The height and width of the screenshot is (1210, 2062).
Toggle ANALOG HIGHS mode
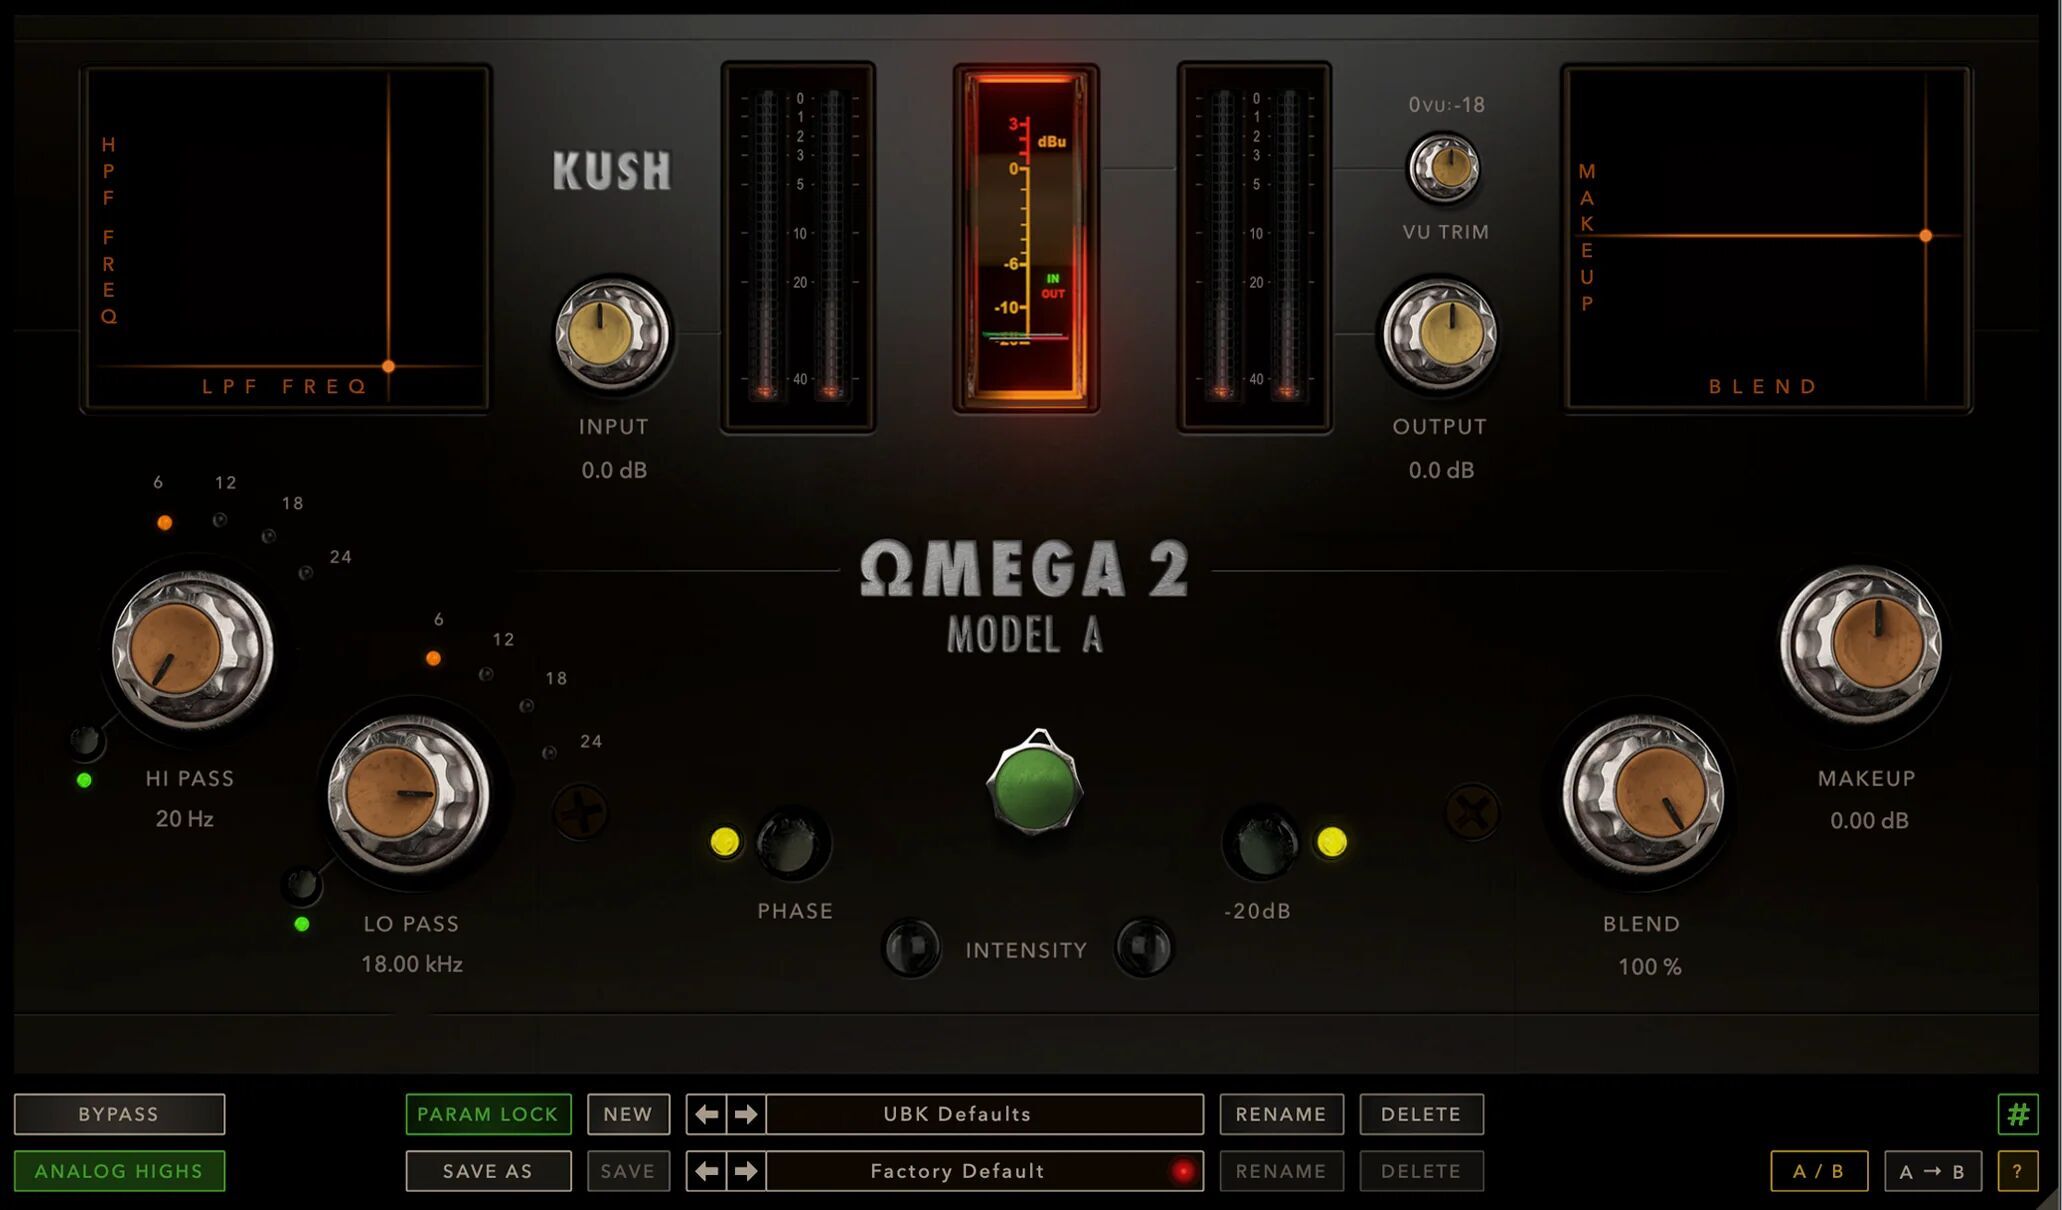tap(119, 1171)
